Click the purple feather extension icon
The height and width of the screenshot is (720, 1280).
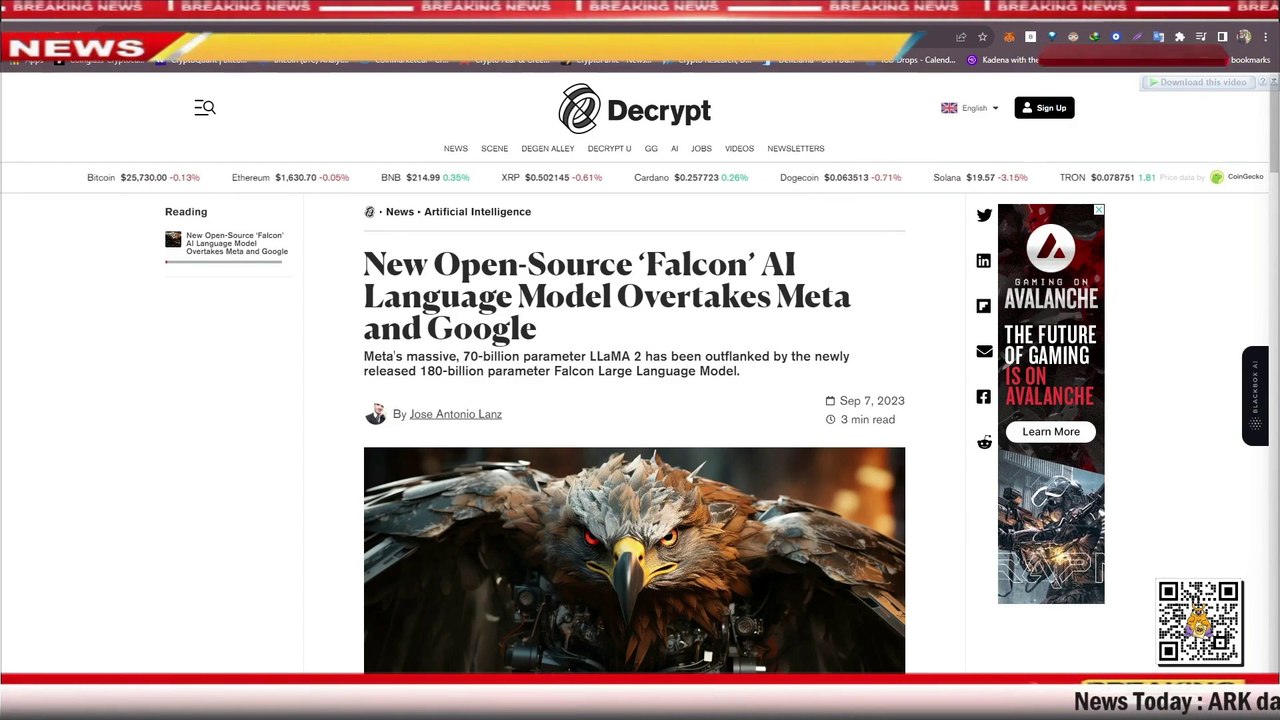[x=1137, y=37]
